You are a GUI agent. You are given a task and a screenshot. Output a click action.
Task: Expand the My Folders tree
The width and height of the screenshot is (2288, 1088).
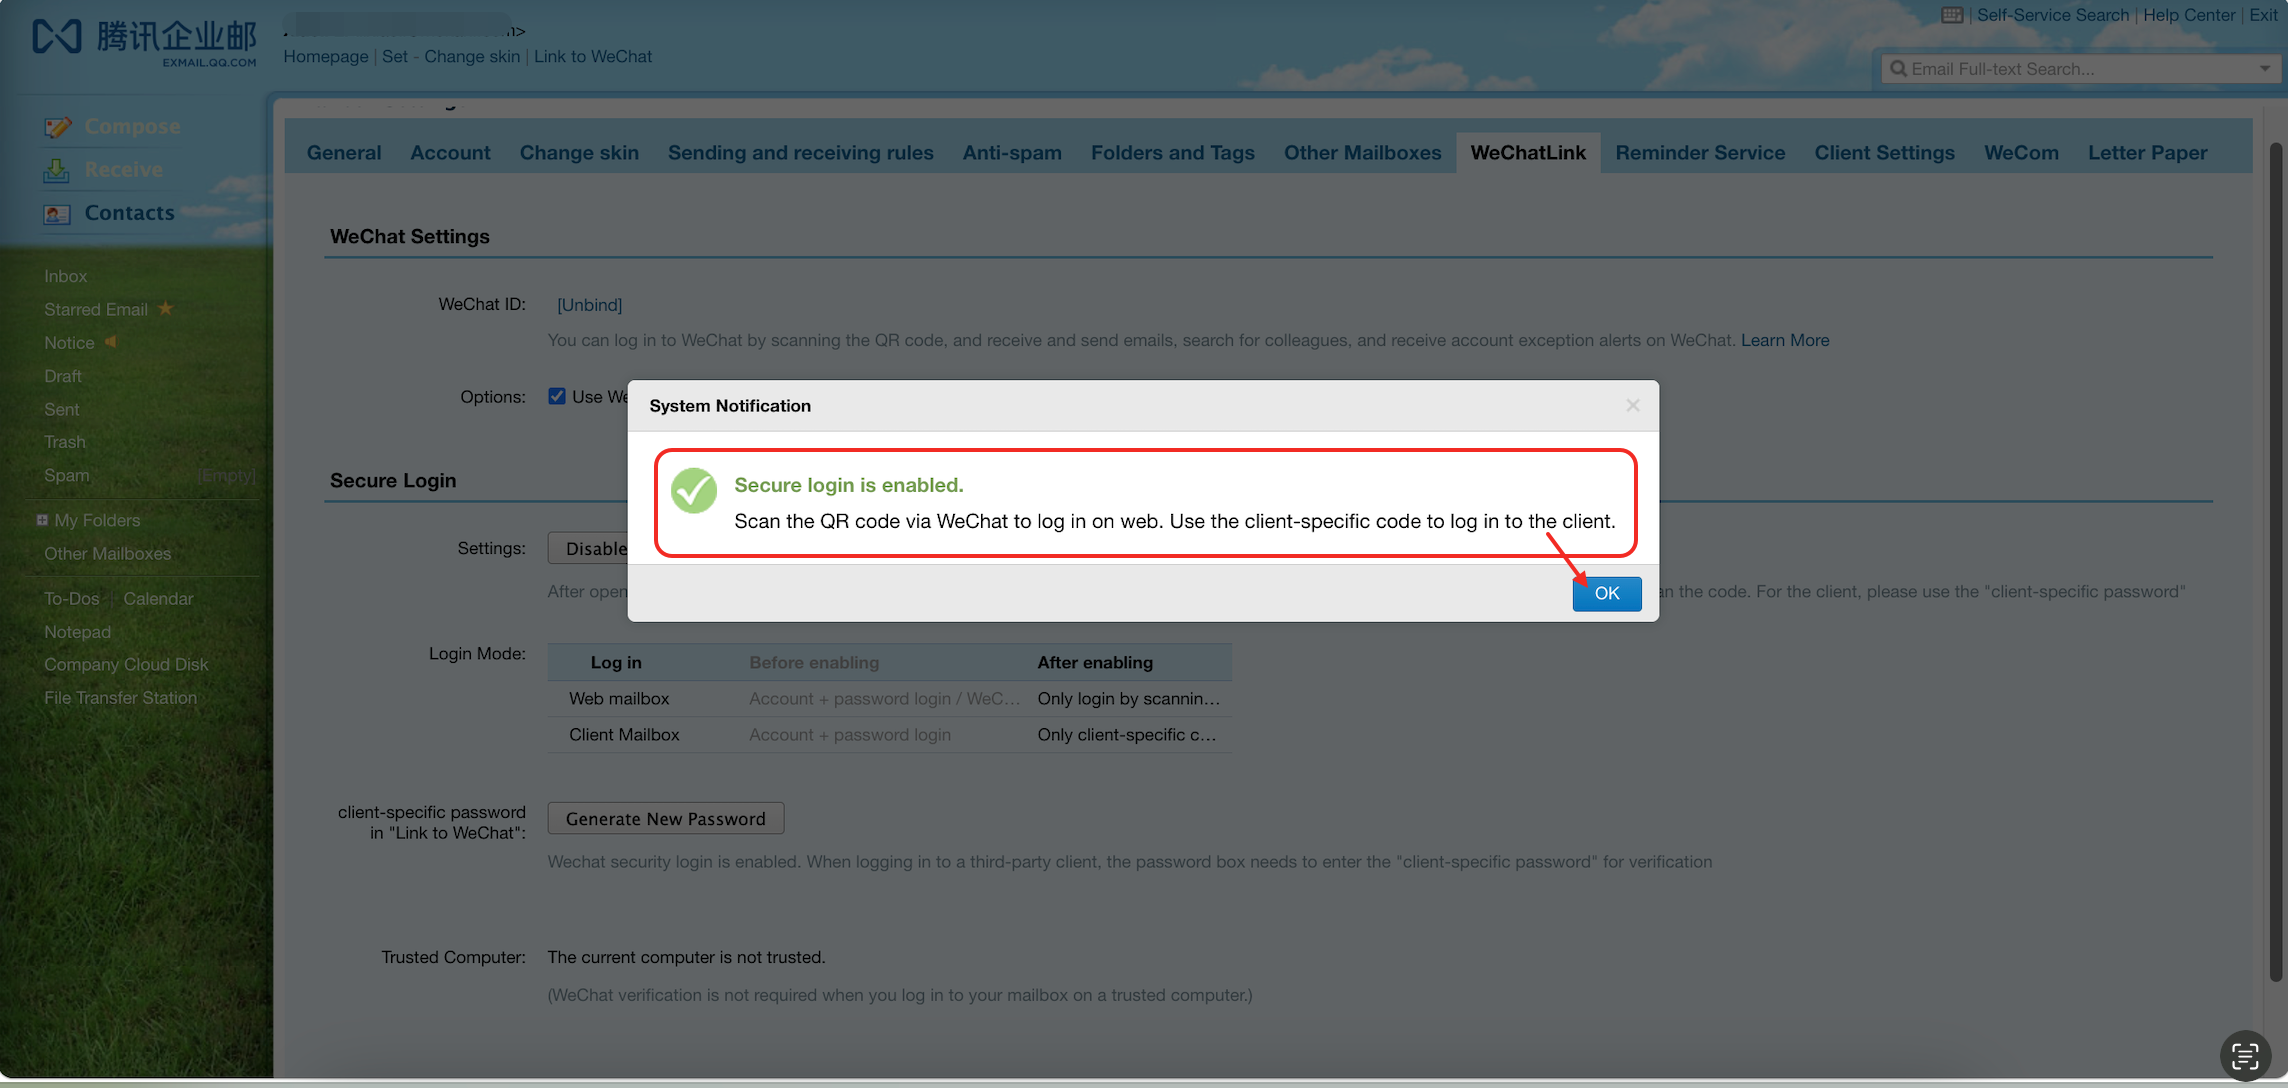[42, 520]
